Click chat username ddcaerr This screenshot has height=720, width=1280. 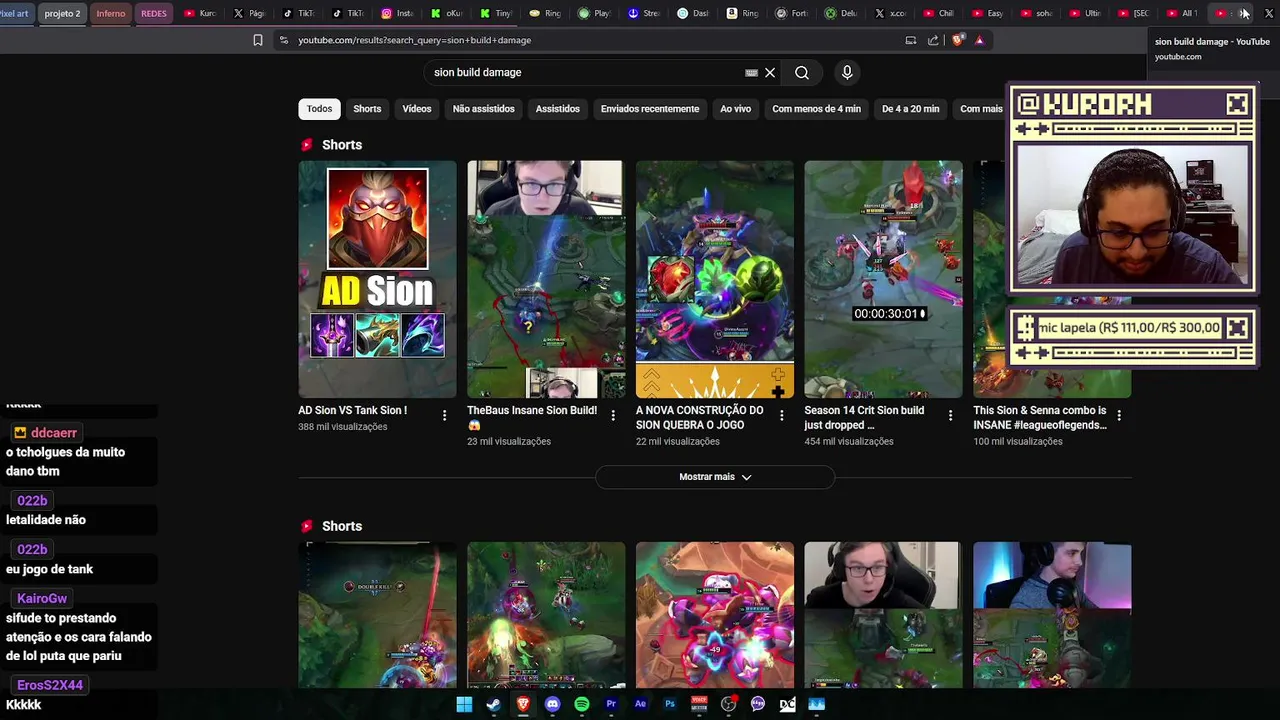click(x=54, y=433)
